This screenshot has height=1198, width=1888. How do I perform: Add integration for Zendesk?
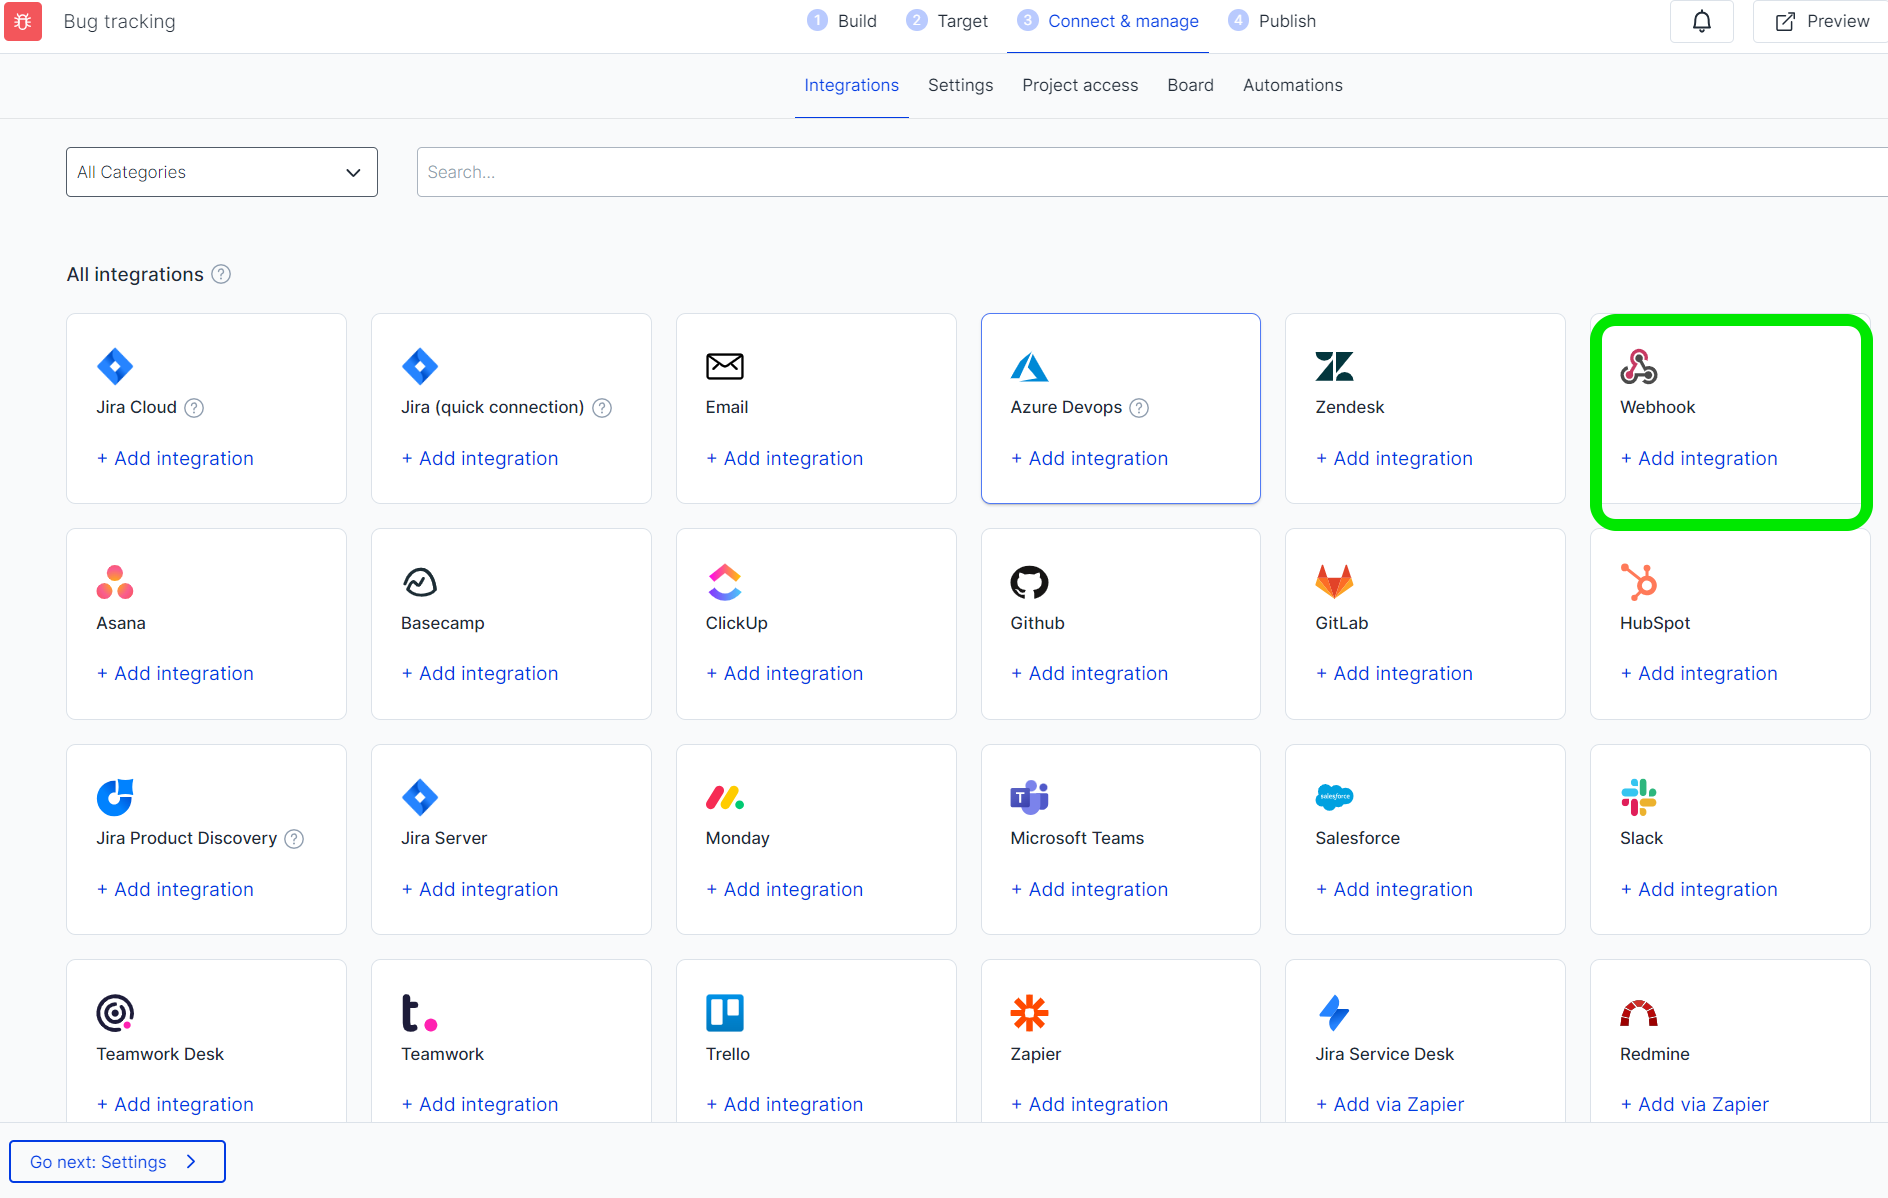tap(1394, 458)
